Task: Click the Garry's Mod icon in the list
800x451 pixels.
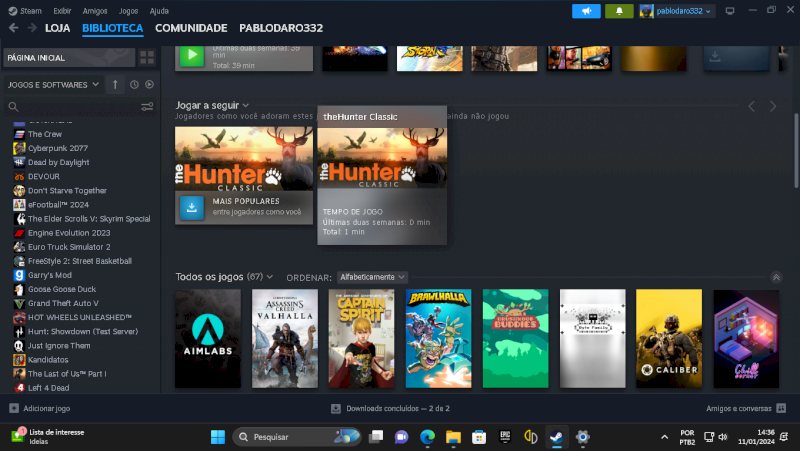Action: [19, 275]
